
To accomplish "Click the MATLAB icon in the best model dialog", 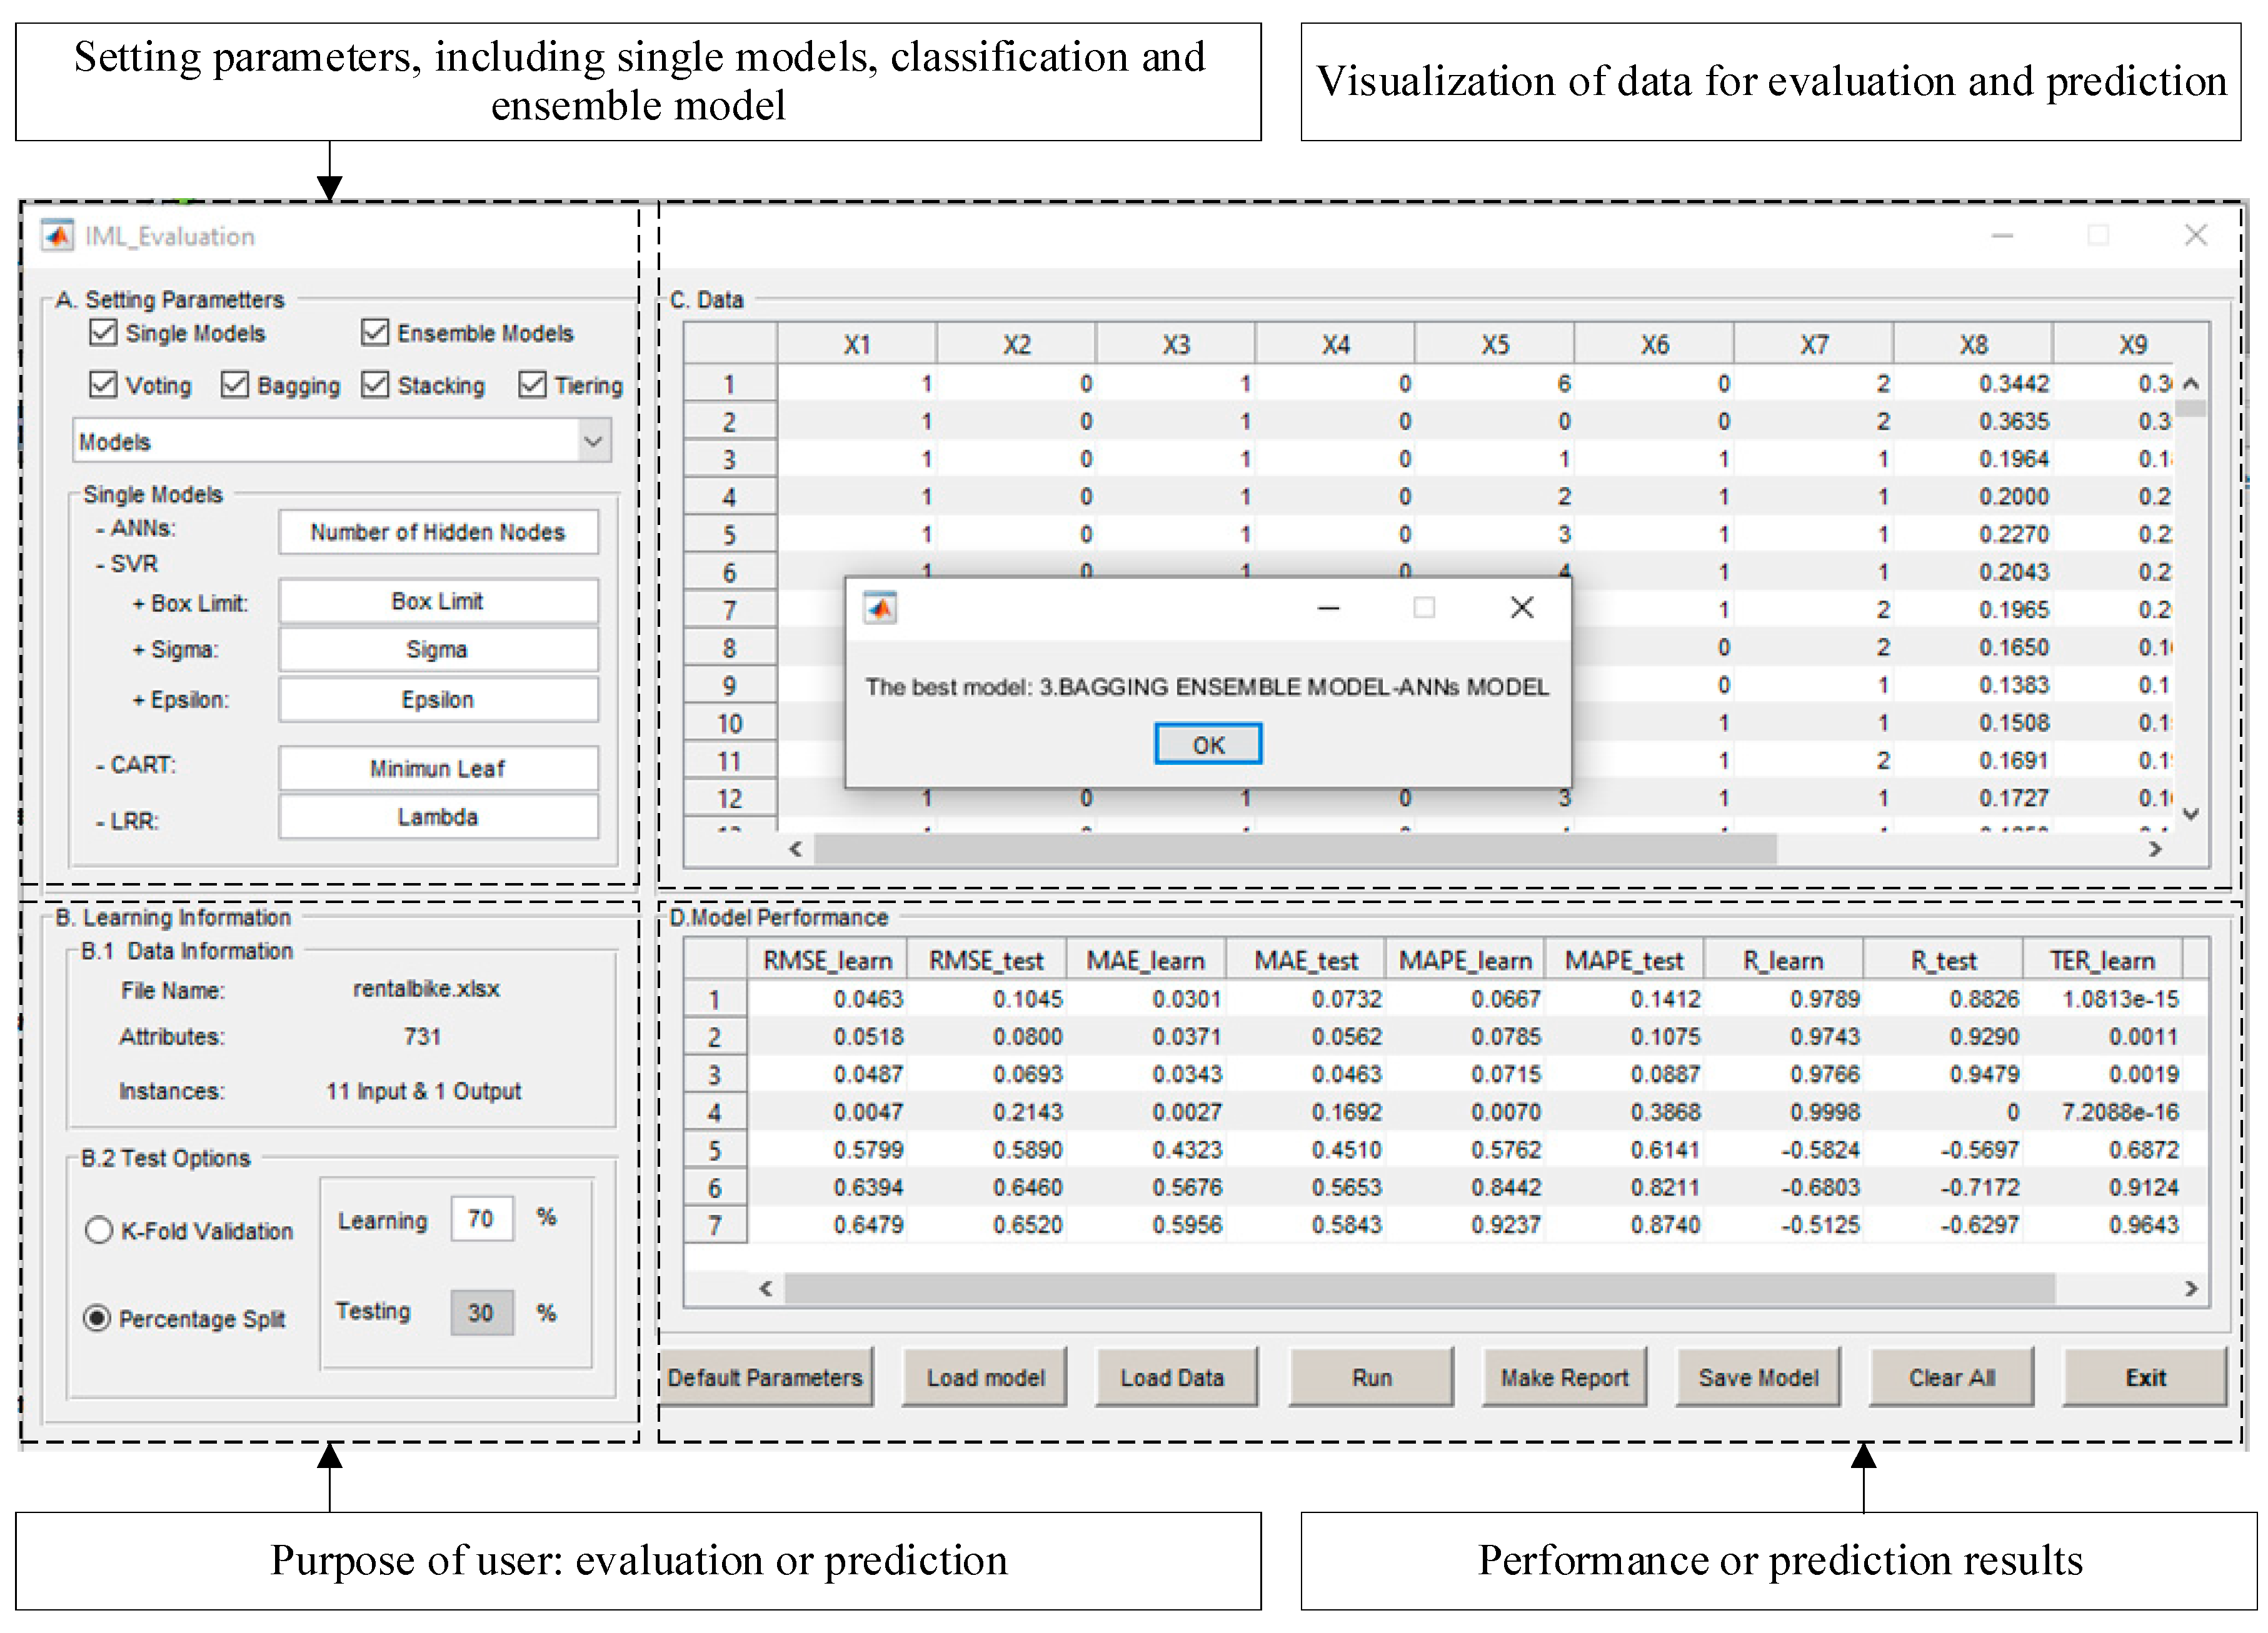I will pyautogui.click(x=880, y=608).
